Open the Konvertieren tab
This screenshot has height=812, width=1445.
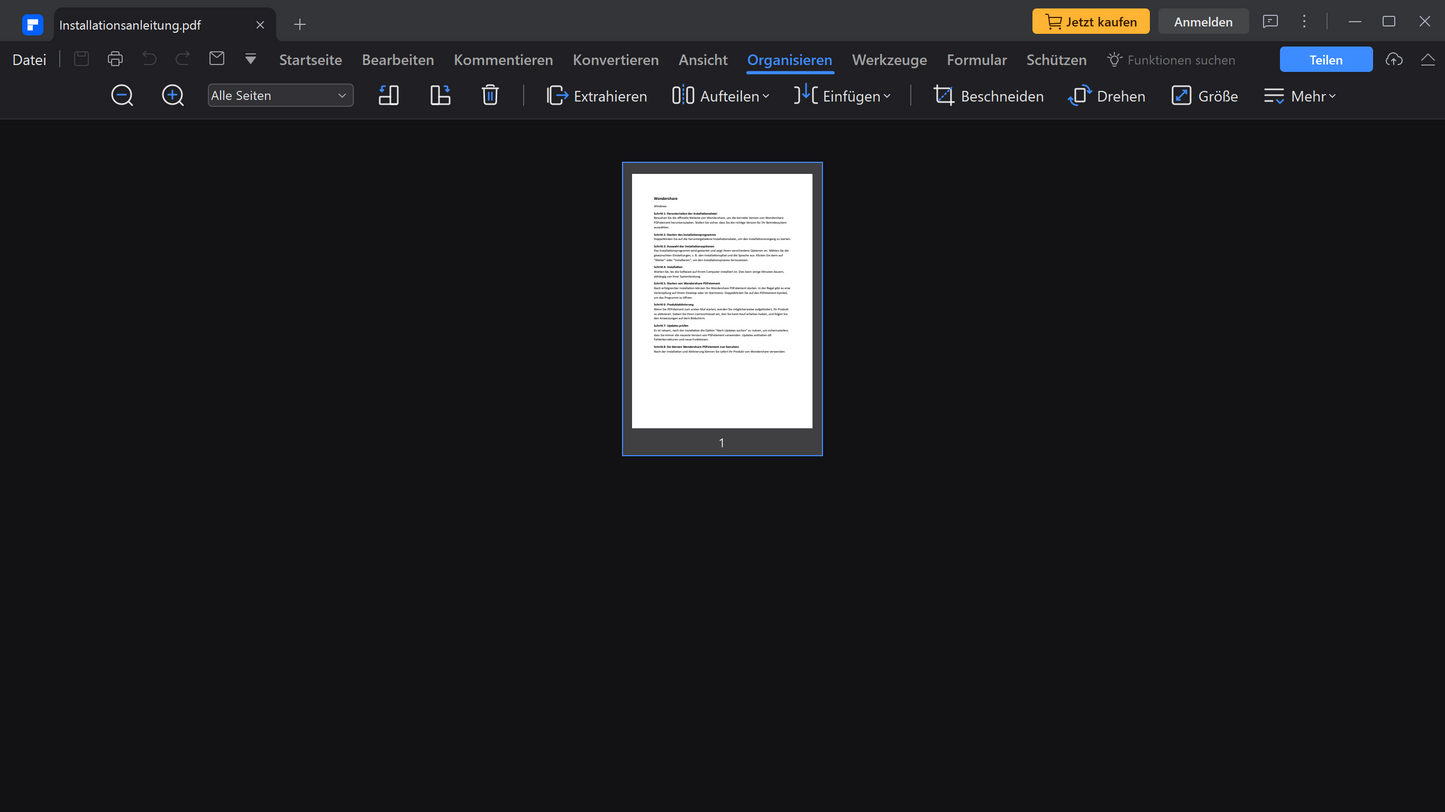[x=615, y=60]
